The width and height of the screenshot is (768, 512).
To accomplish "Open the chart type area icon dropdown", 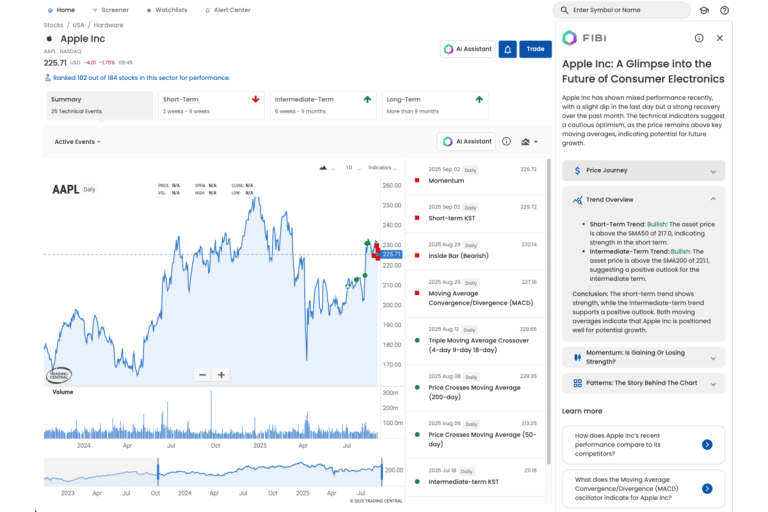I will (326, 168).
